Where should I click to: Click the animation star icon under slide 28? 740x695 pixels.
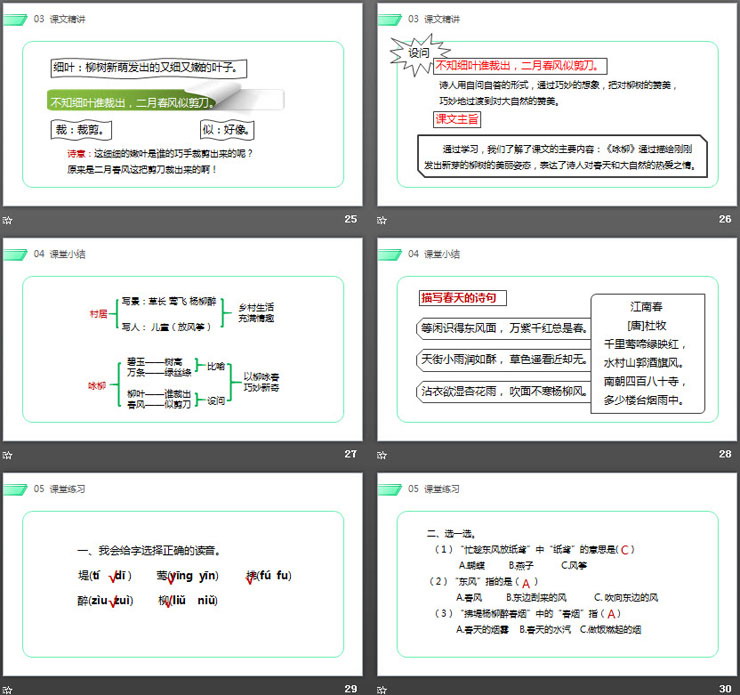[382, 455]
